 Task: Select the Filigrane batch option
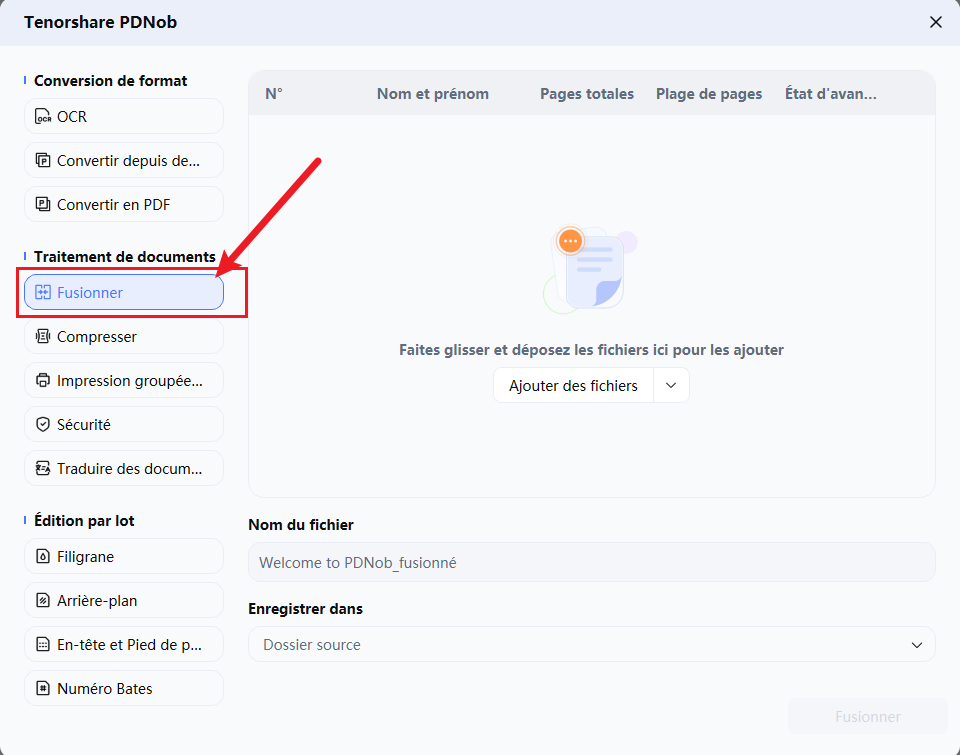(124, 557)
